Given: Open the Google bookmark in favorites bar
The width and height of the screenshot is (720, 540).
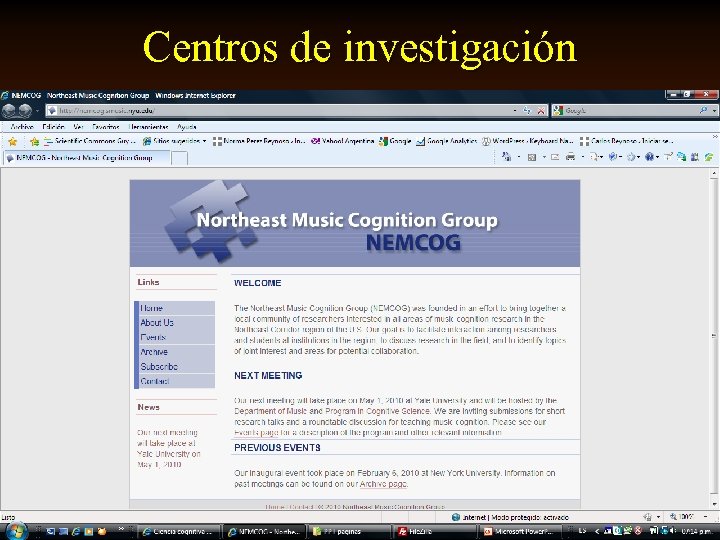Looking at the screenshot, I should 395,141.
